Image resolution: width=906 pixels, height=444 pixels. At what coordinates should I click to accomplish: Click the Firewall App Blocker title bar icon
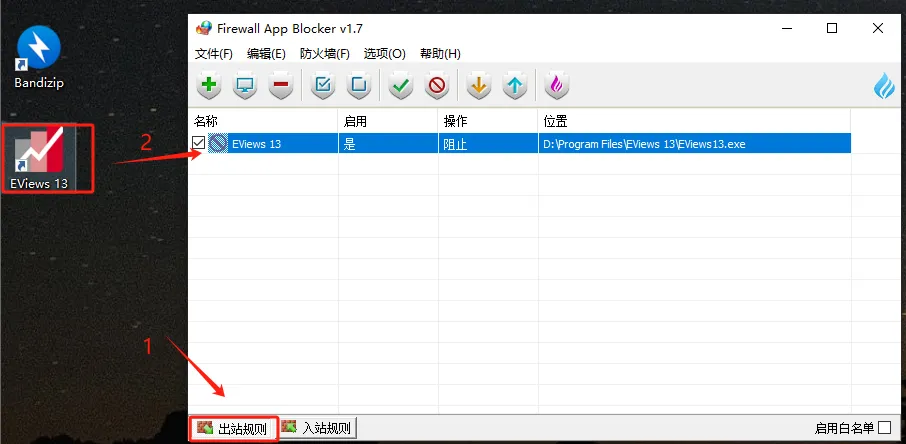(x=204, y=28)
